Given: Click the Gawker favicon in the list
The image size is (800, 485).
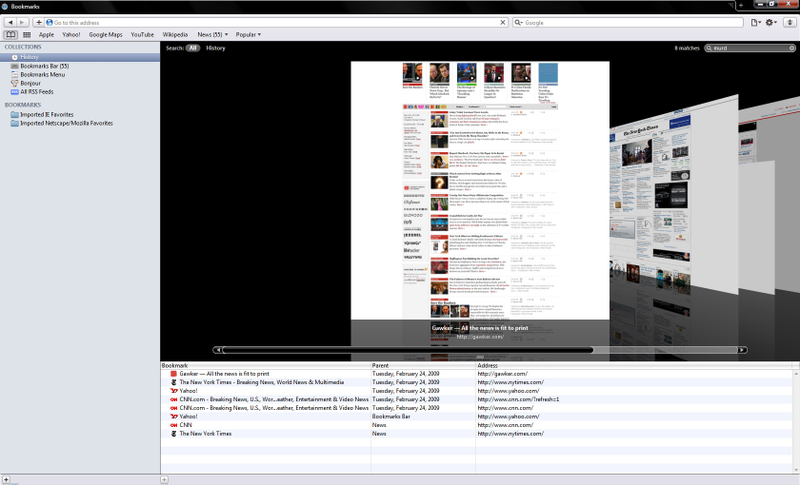Looking at the screenshot, I should 173,374.
